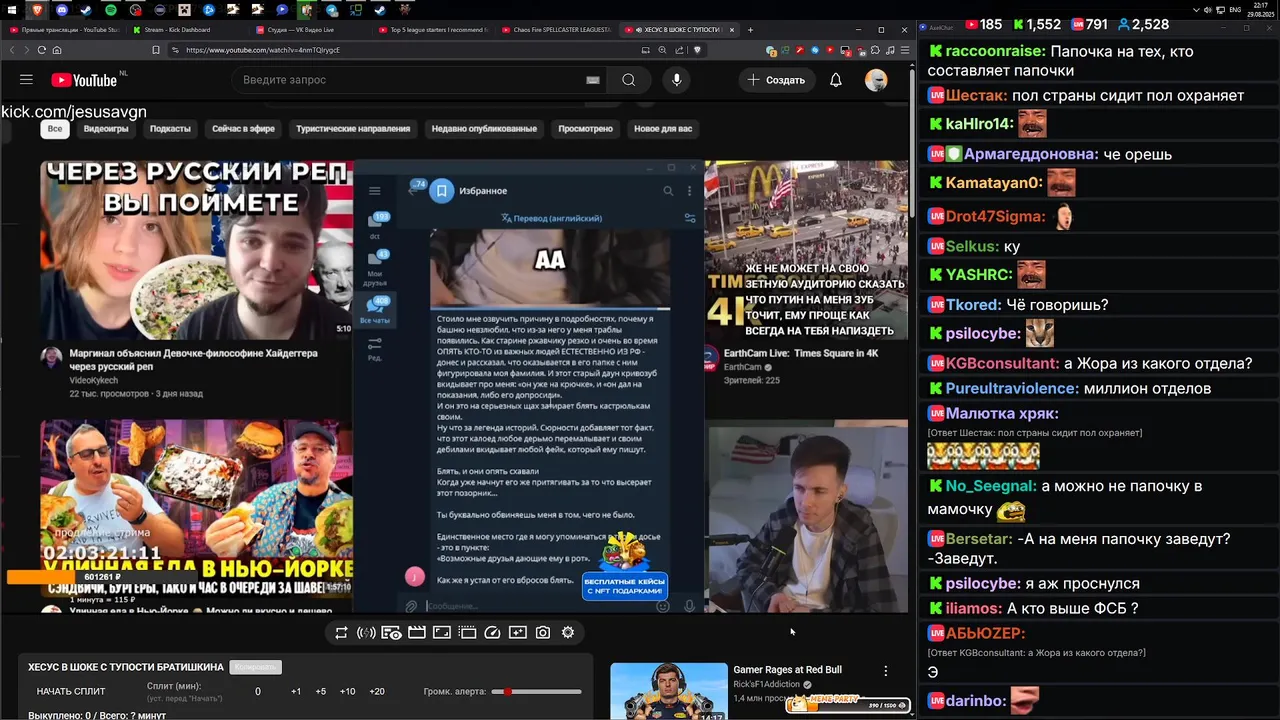
Task: Click the audio wave icon in toolbar
Action: coord(366,632)
